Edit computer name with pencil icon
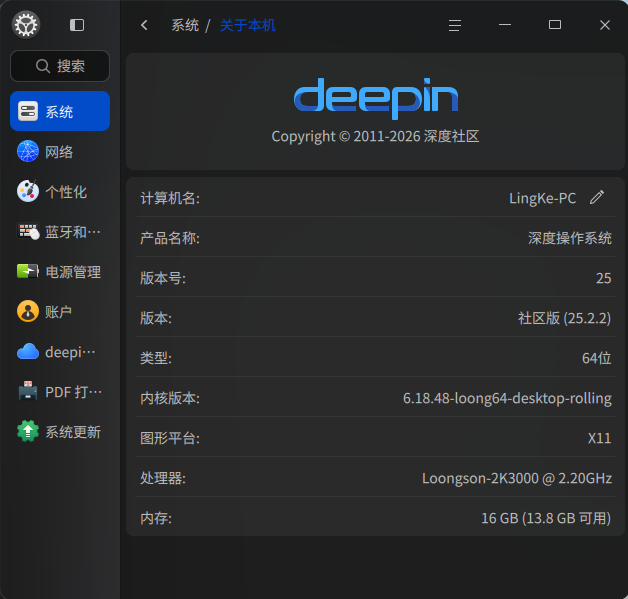Screen dimensions: 628x599 pyautogui.click(x=597, y=197)
